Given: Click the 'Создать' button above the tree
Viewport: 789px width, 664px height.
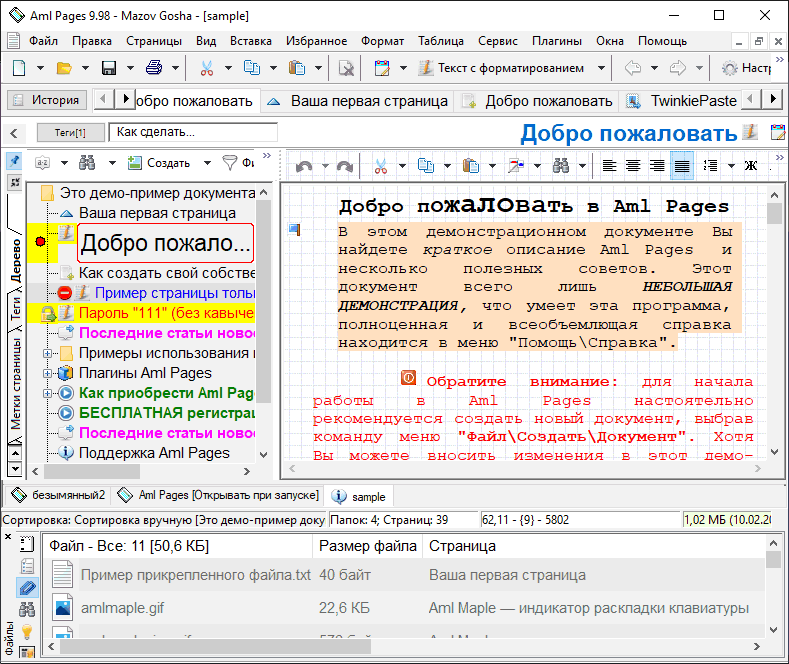Looking at the screenshot, I should 159,162.
